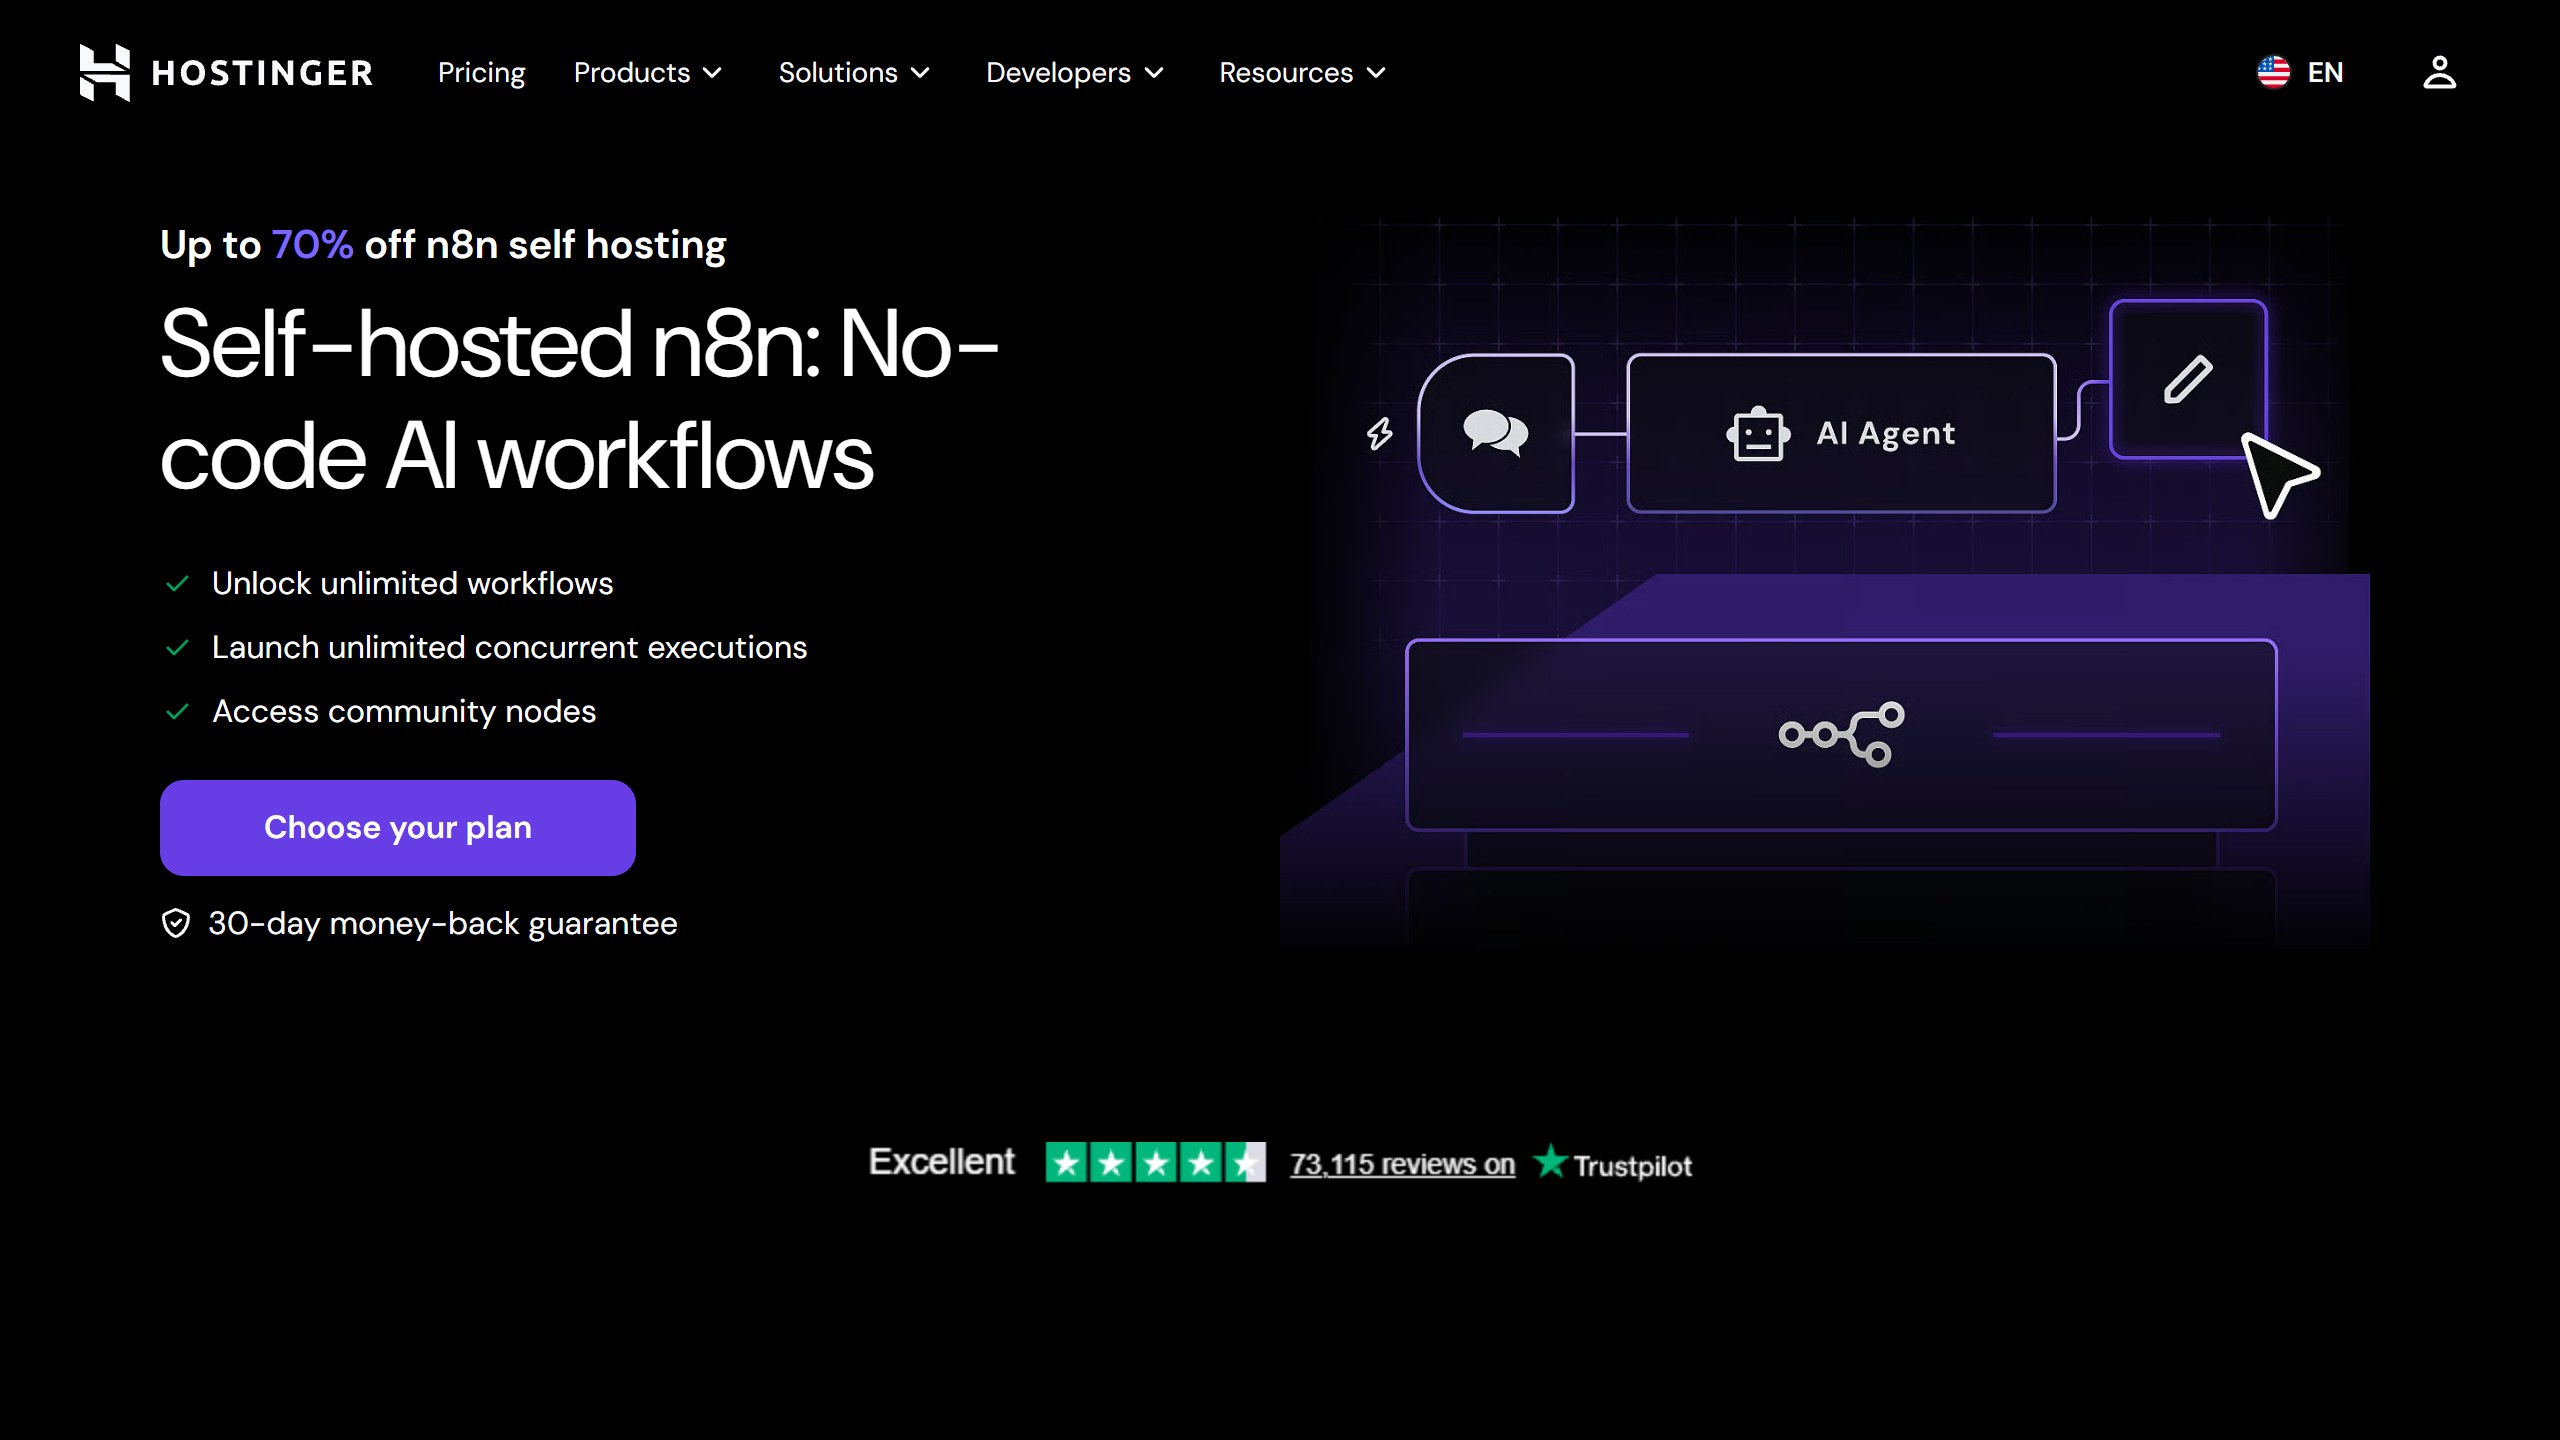Image resolution: width=2560 pixels, height=1440 pixels.
Task: Click checkmark beside Unlock unlimited workflows
Action: click(177, 583)
